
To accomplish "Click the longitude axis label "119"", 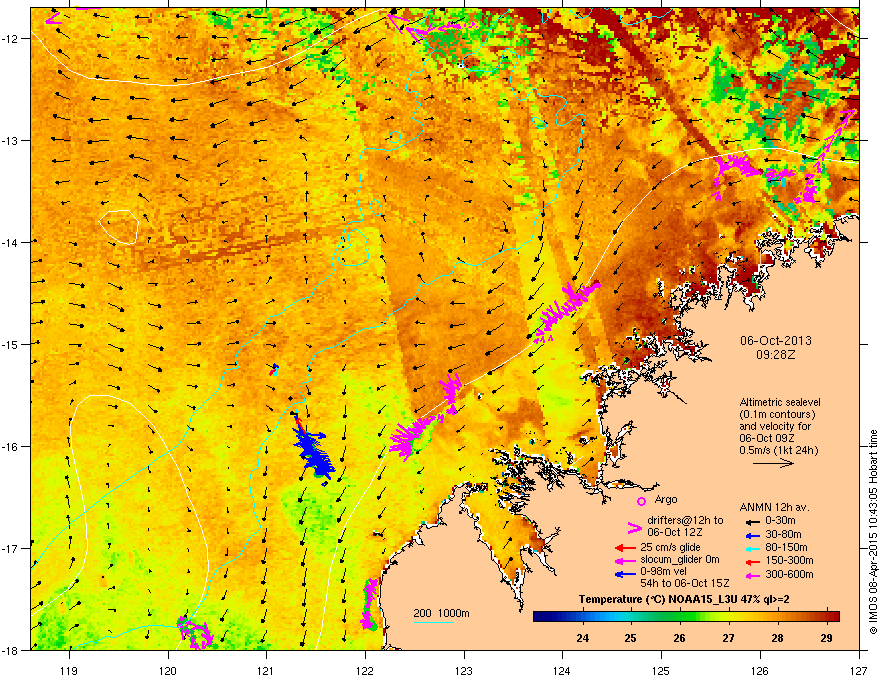I will point(69,670).
